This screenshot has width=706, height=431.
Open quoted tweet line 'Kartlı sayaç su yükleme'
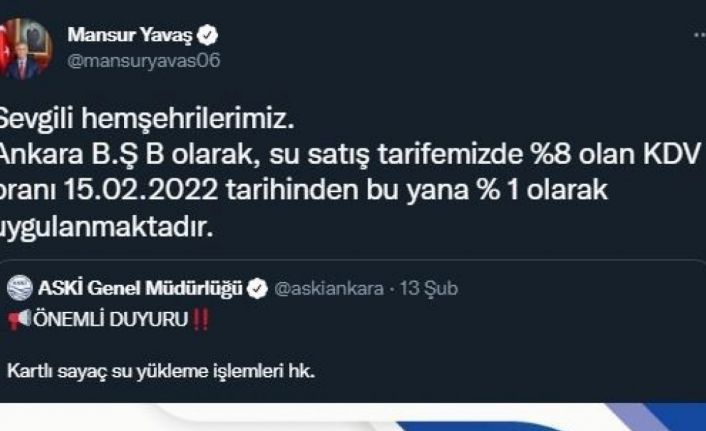click(x=161, y=372)
